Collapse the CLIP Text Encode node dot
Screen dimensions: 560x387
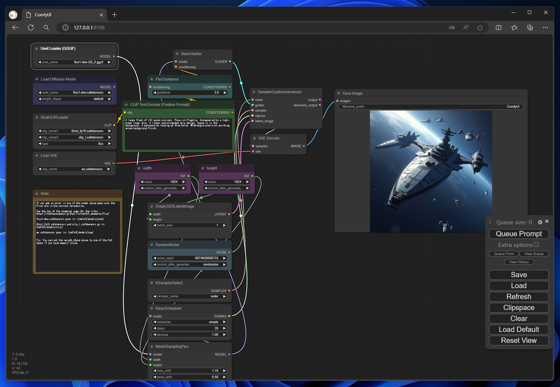point(126,105)
